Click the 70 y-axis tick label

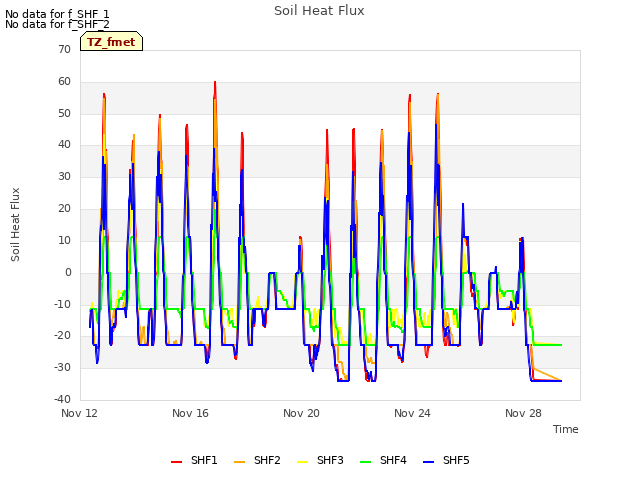pos(64,49)
